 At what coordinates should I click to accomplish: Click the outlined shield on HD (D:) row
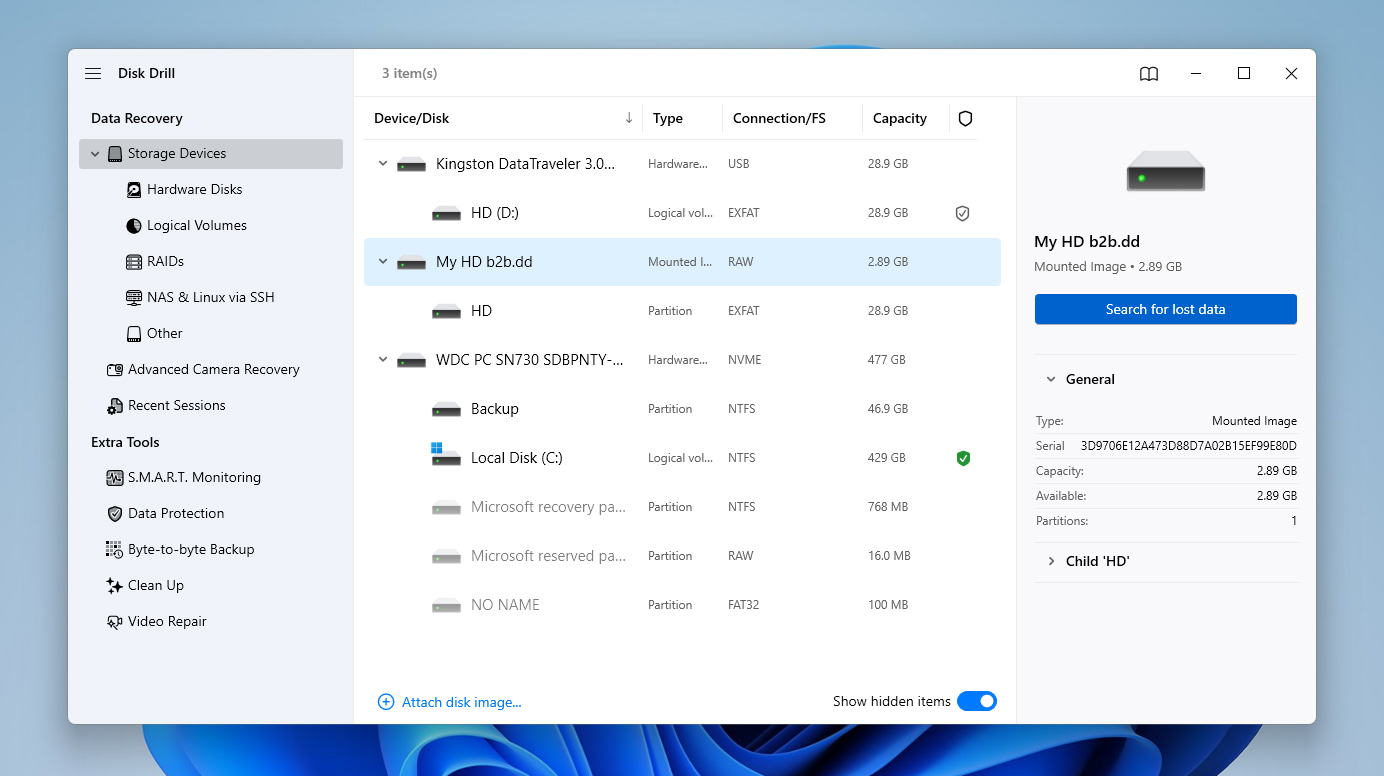coord(962,213)
